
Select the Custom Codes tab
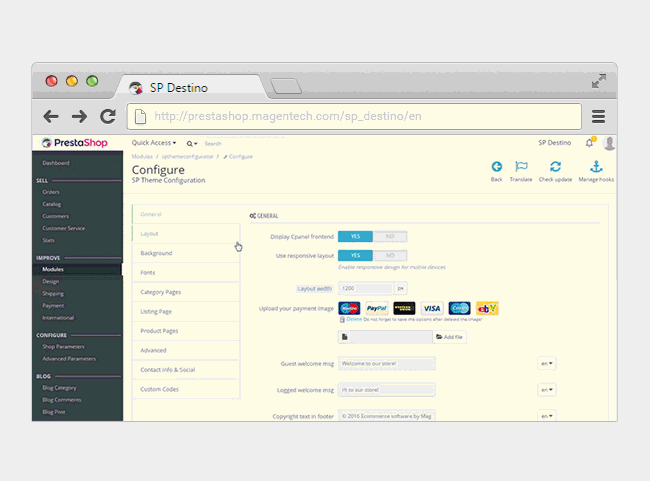point(186,389)
